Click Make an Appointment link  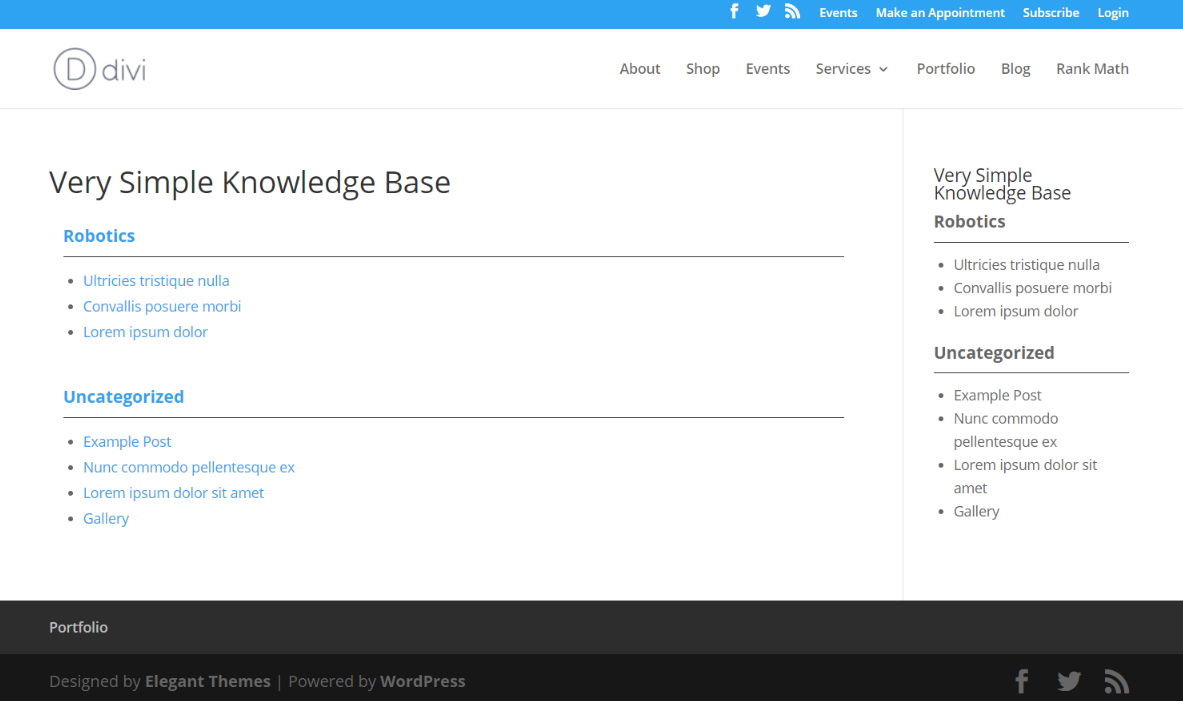point(939,13)
